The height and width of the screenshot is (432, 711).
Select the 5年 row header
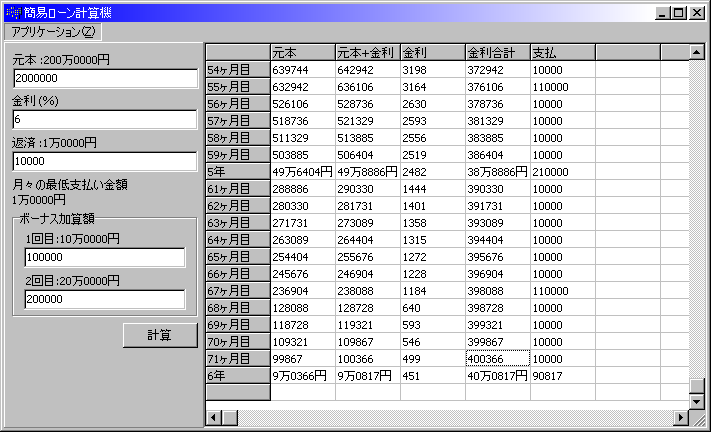[237, 172]
